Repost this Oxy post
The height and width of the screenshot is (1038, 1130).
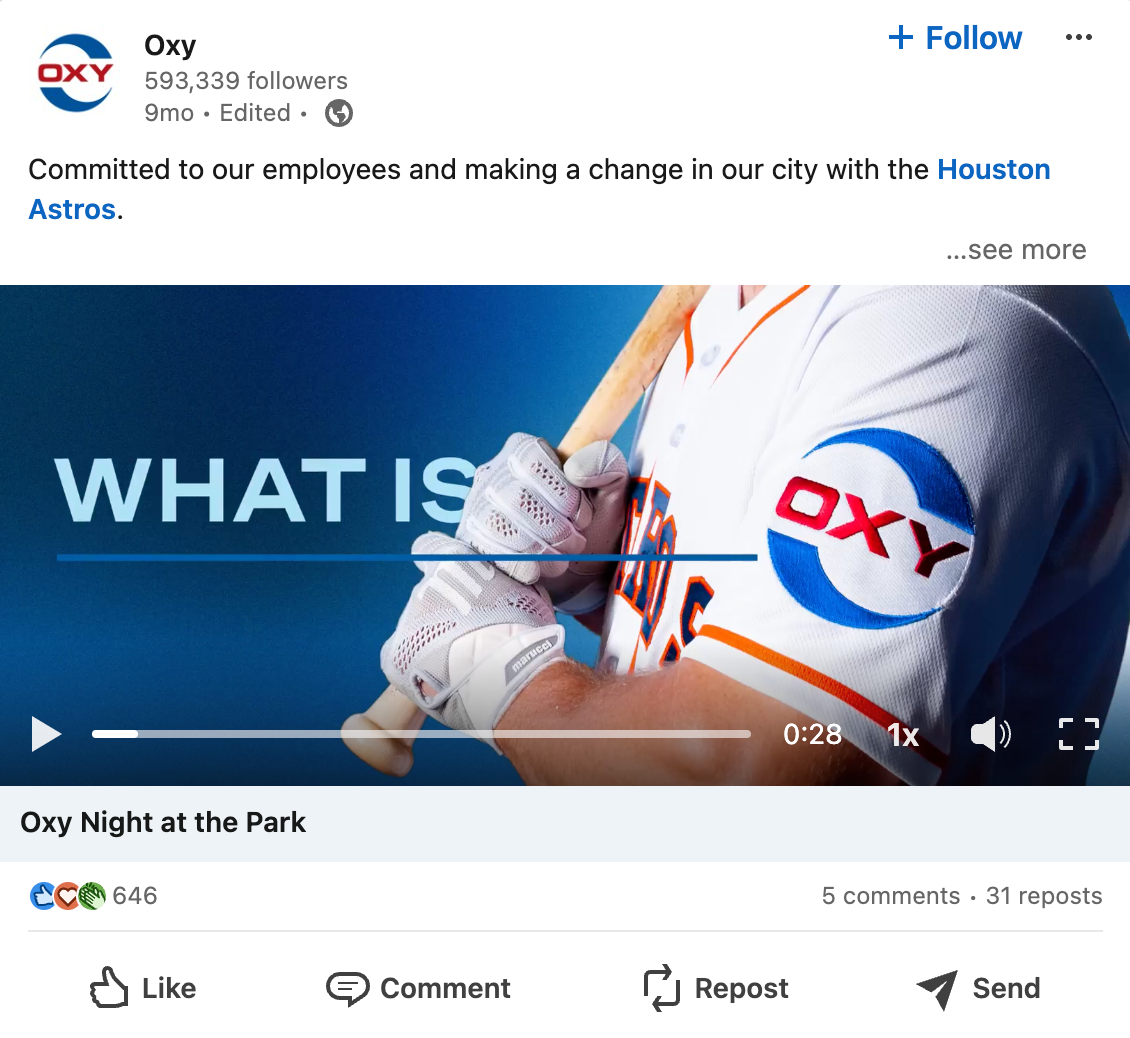[x=716, y=988]
